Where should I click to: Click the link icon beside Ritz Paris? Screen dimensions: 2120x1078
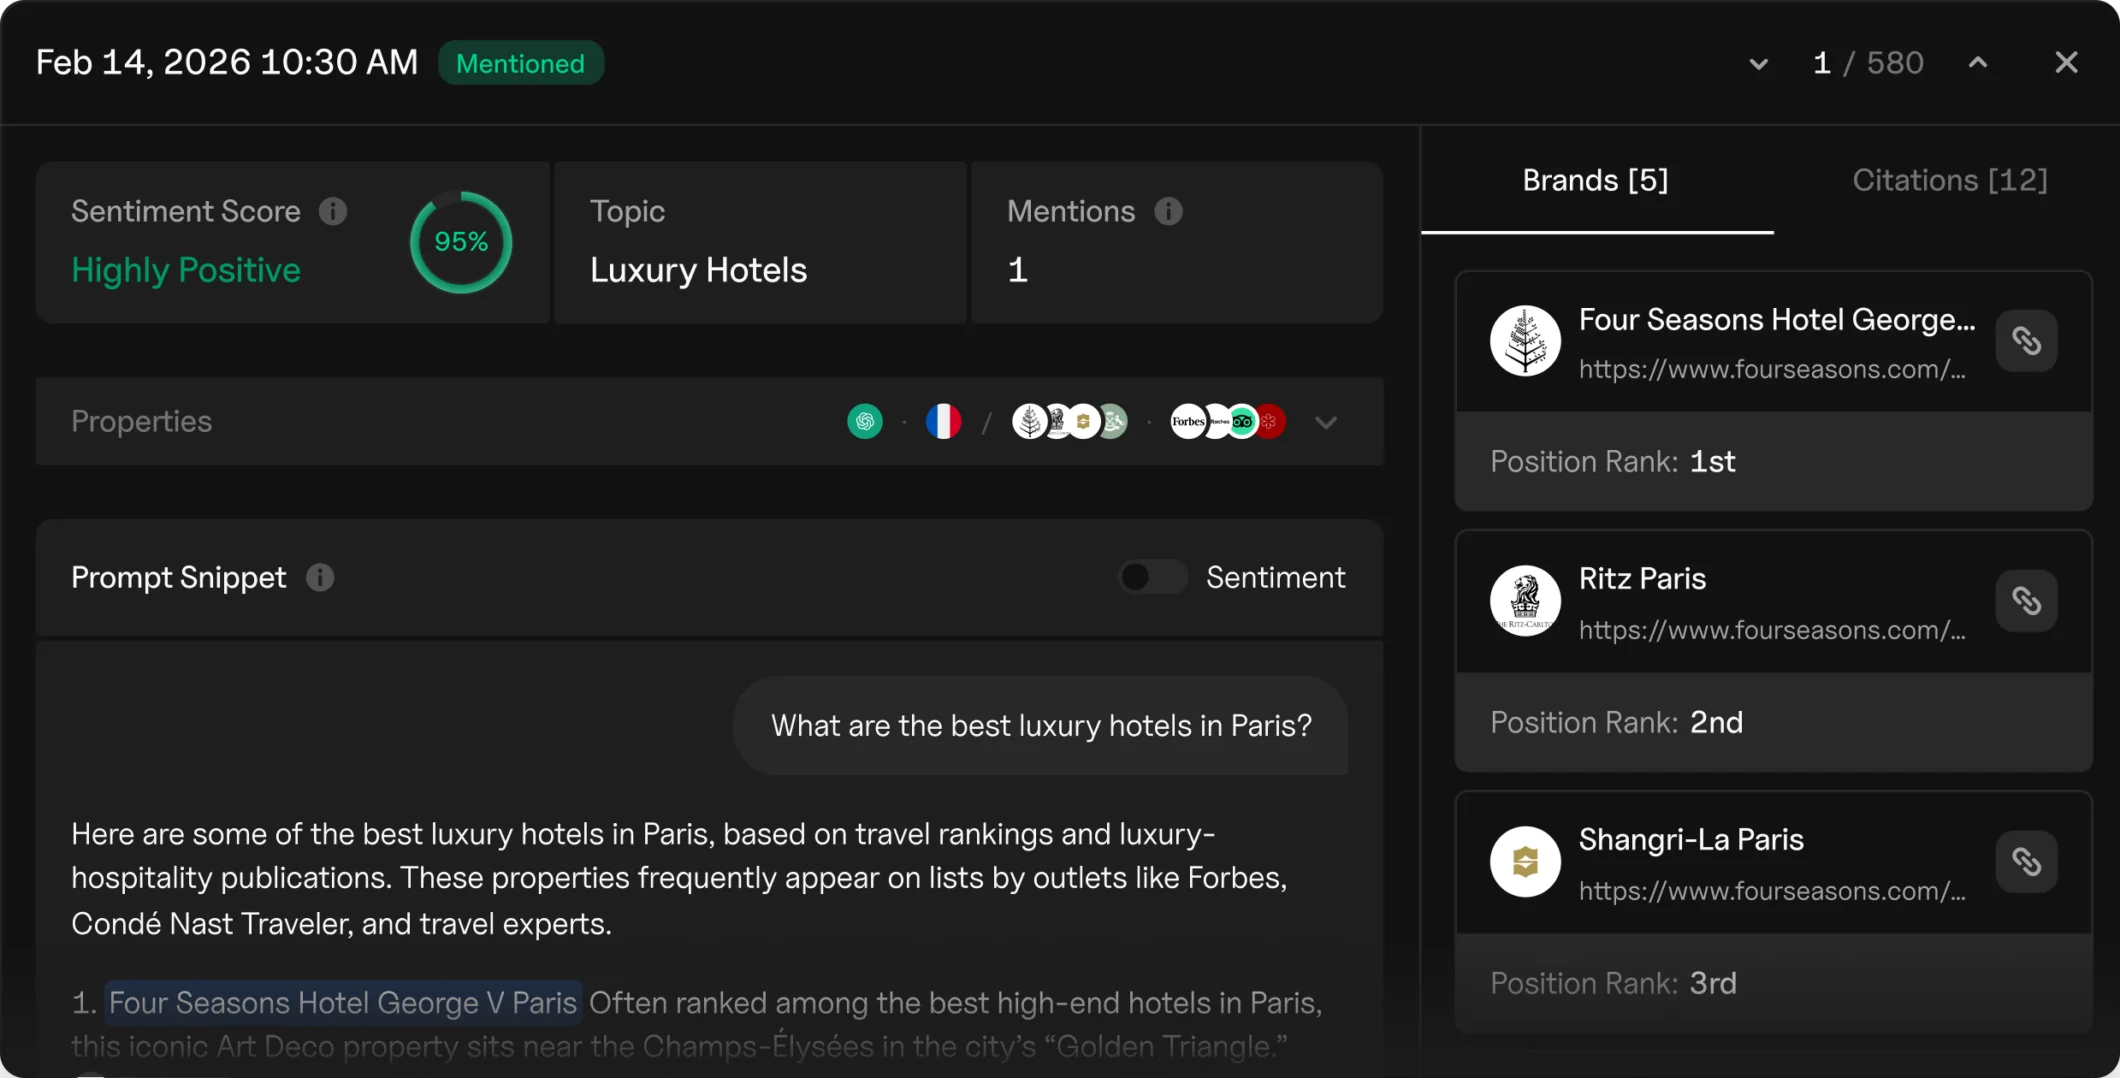click(2026, 601)
